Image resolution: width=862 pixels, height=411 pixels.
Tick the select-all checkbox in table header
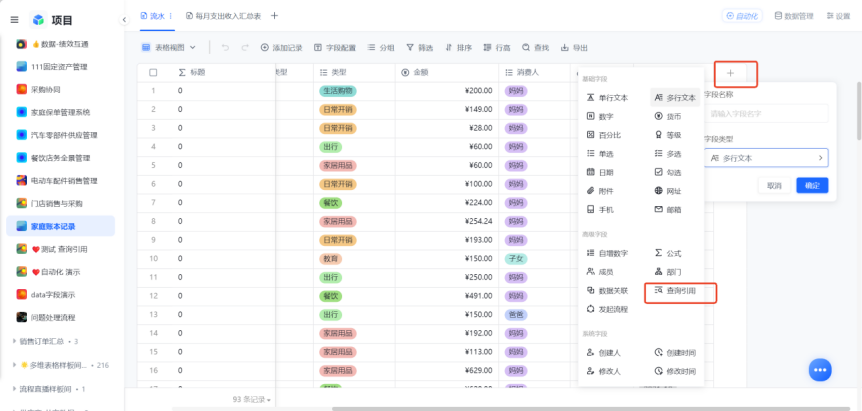click(x=153, y=73)
